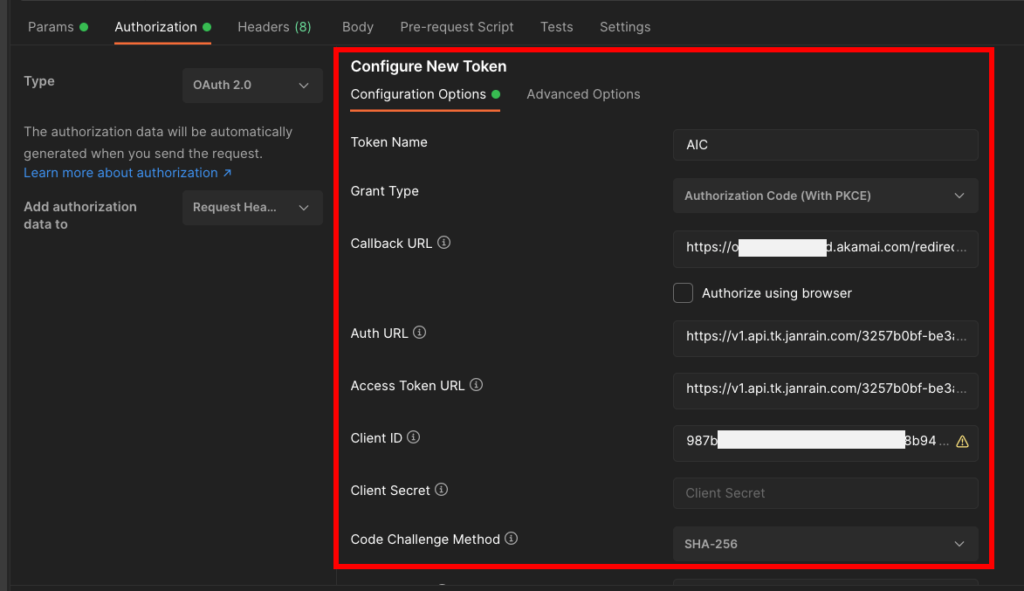1024x591 pixels.
Task: Click info icon by Code Challenge Method
Action: [x=511, y=539]
